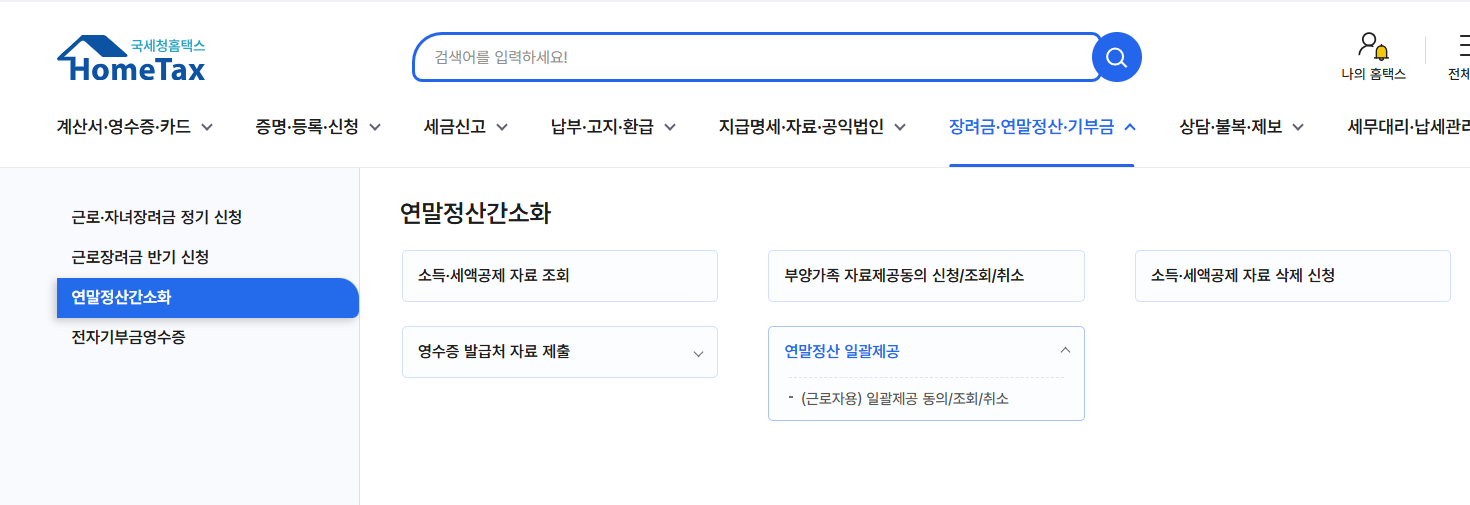Click 연말정산 일괄제공 heading
Screen dimensions: 1470x505
pyautogui.click(x=841, y=351)
